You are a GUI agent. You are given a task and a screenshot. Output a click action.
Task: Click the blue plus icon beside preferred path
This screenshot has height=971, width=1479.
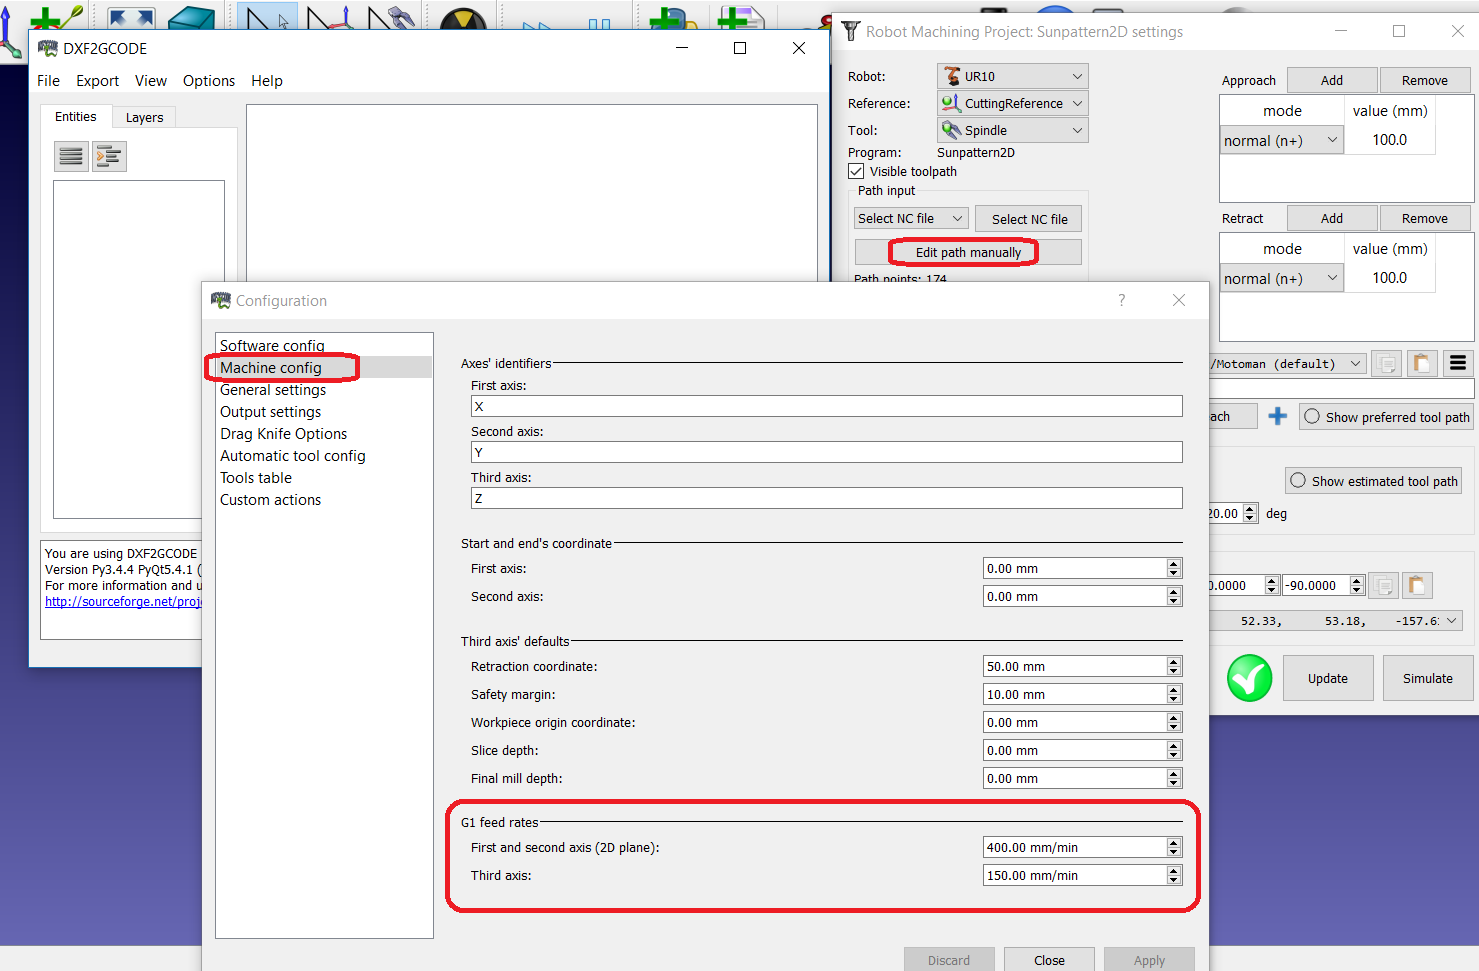pyautogui.click(x=1277, y=416)
